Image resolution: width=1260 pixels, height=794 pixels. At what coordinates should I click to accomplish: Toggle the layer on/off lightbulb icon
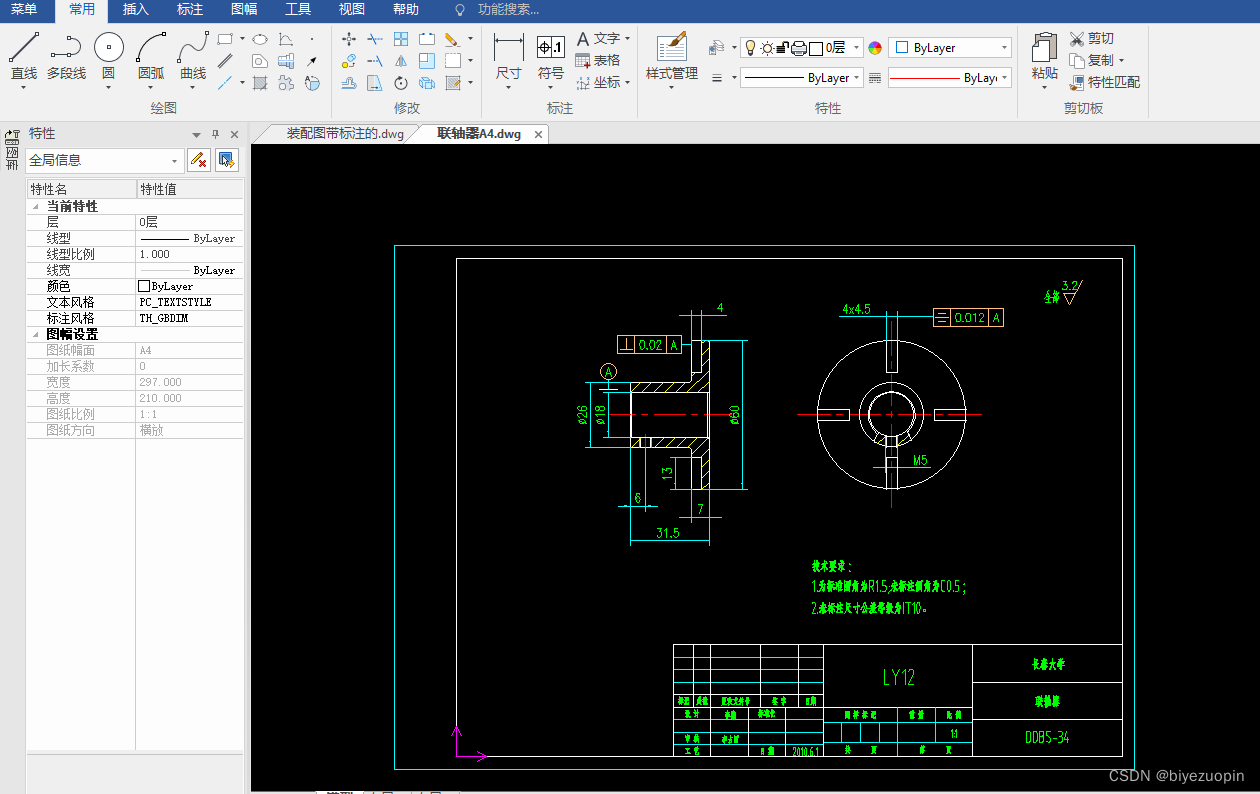pyautogui.click(x=751, y=47)
